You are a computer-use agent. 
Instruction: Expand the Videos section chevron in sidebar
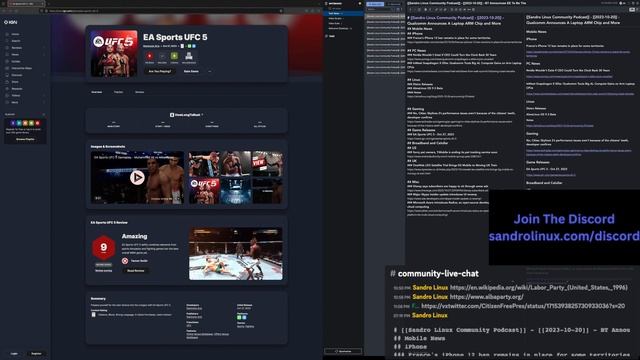[x=44, y=96]
